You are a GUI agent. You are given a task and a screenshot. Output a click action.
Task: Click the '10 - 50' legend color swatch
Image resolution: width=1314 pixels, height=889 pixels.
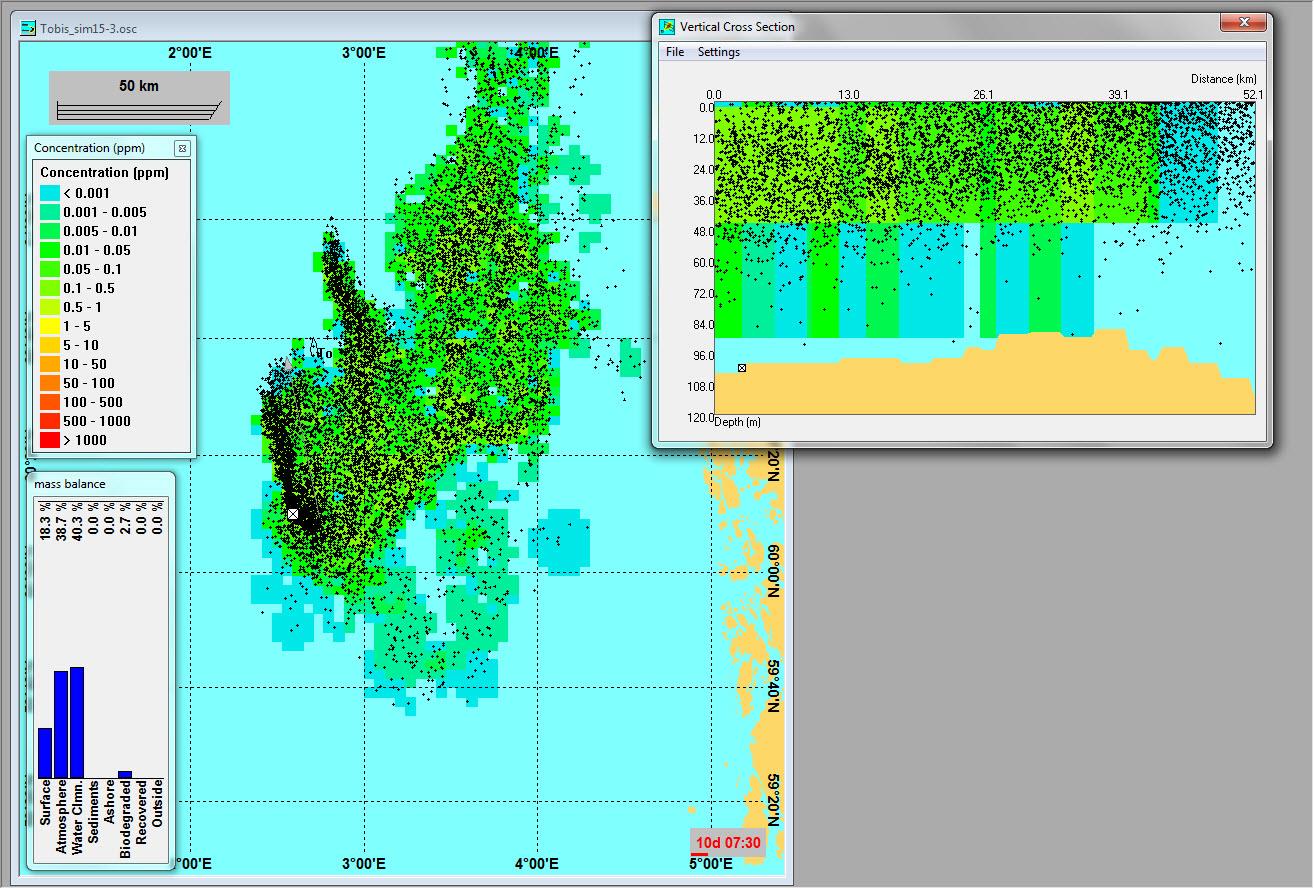click(x=49, y=364)
